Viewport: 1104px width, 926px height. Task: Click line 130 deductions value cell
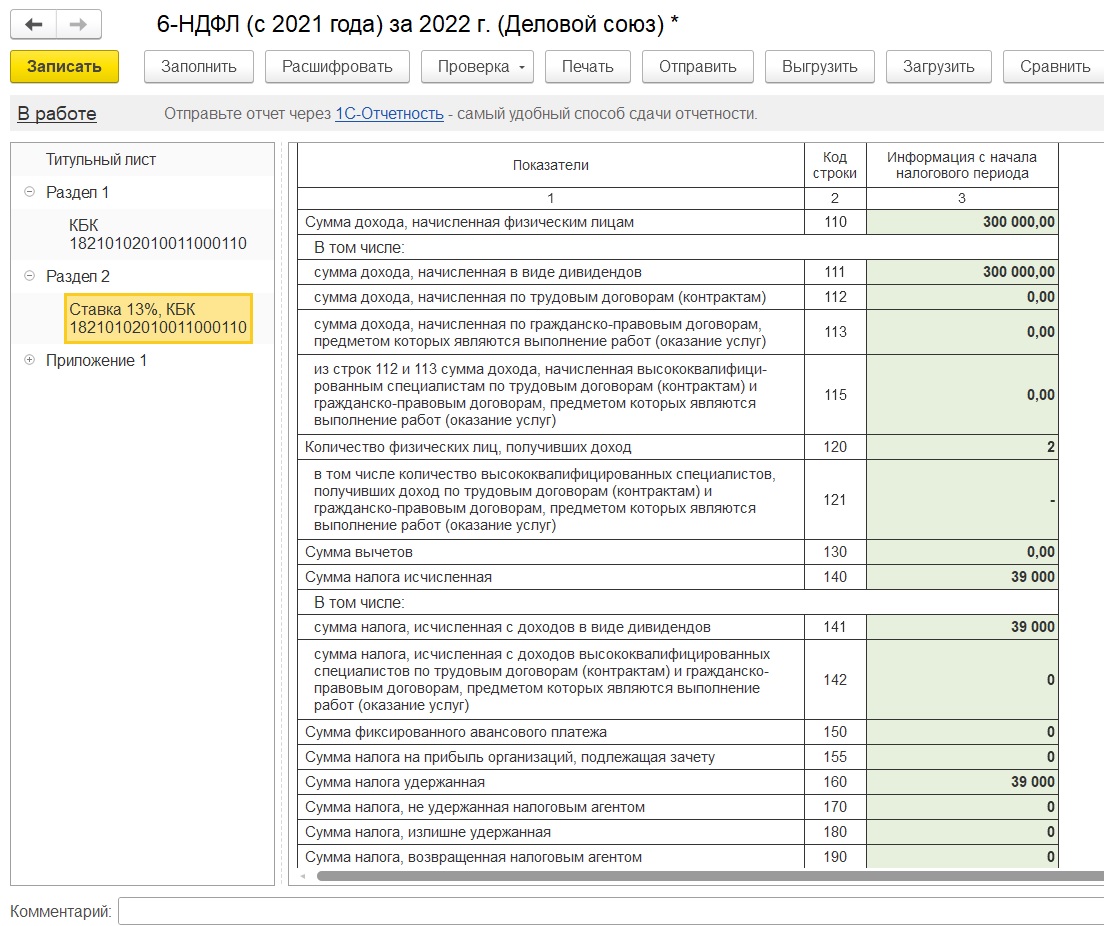pos(962,552)
